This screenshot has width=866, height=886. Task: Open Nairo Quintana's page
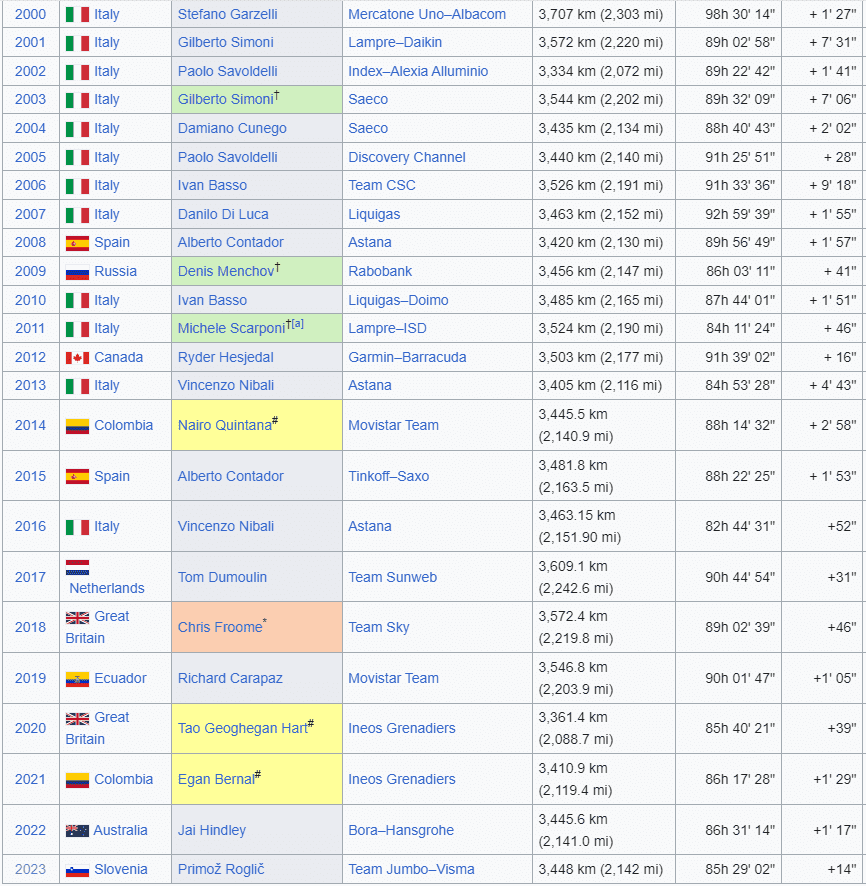click(225, 425)
